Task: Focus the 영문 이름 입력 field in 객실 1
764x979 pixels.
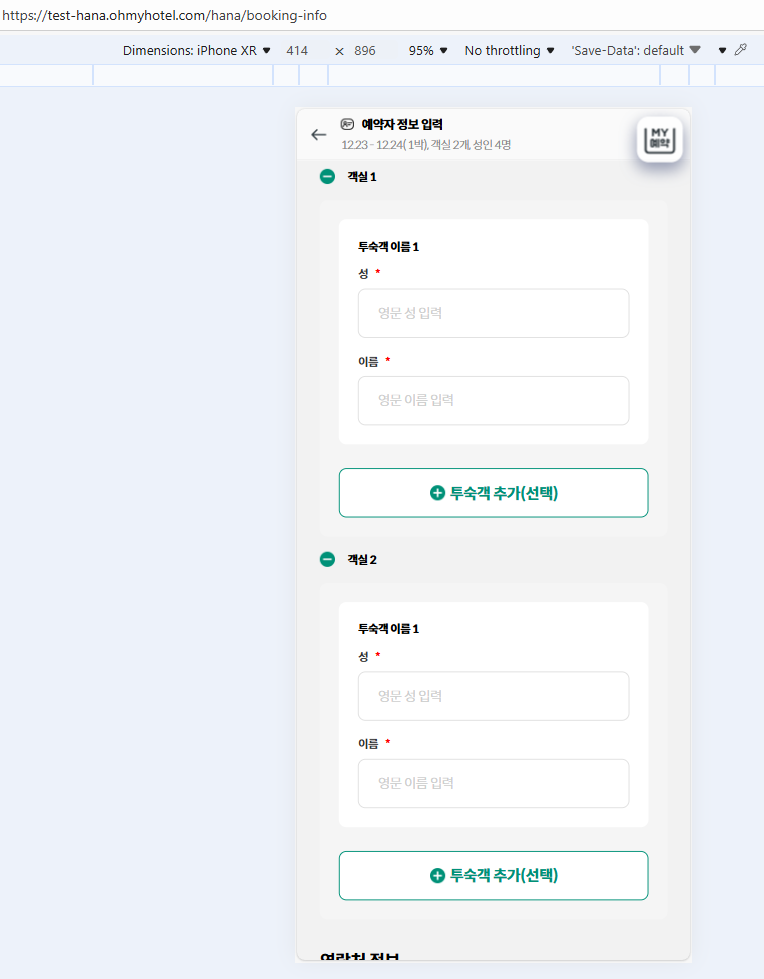Action: (494, 400)
